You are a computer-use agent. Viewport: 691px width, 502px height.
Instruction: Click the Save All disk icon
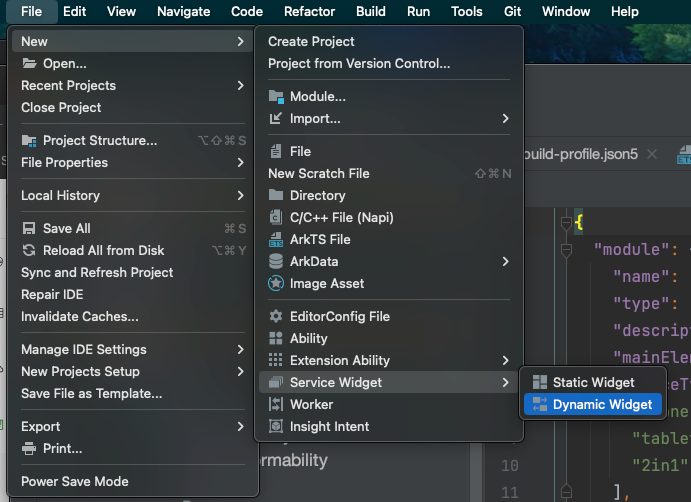click(29, 228)
